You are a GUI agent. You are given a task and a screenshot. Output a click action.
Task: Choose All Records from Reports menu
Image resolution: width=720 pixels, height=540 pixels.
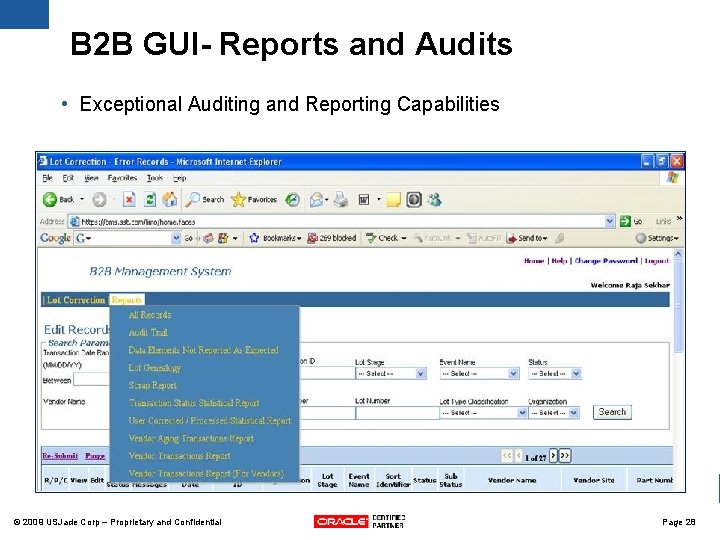tap(150, 315)
